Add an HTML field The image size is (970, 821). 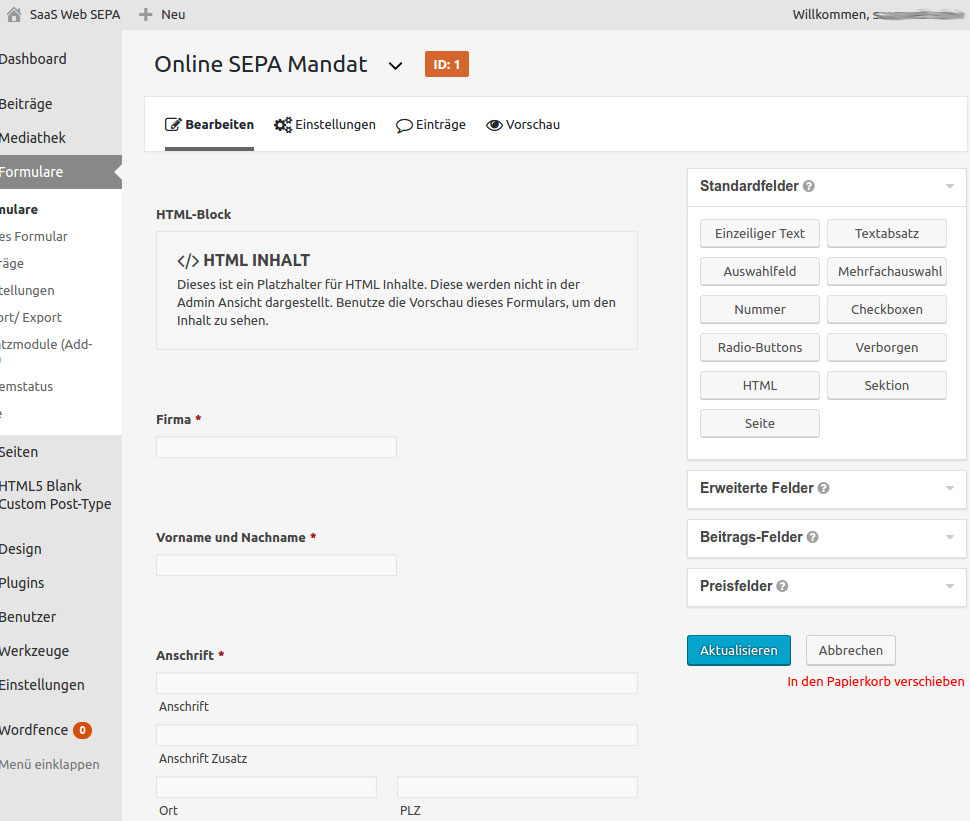[760, 385]
